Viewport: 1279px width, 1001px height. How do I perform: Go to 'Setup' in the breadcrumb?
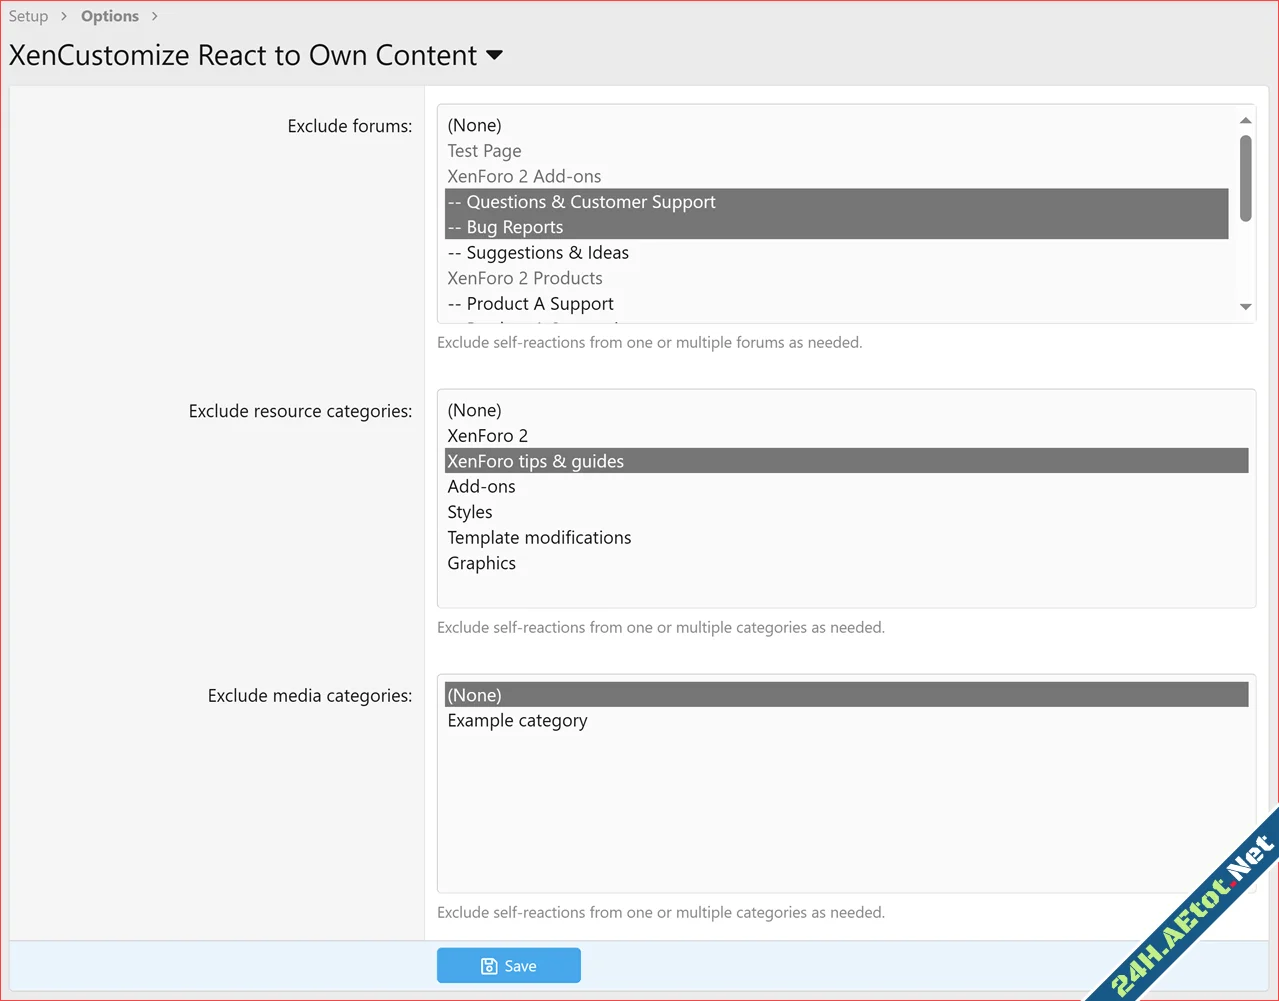[x=28, y=16]
